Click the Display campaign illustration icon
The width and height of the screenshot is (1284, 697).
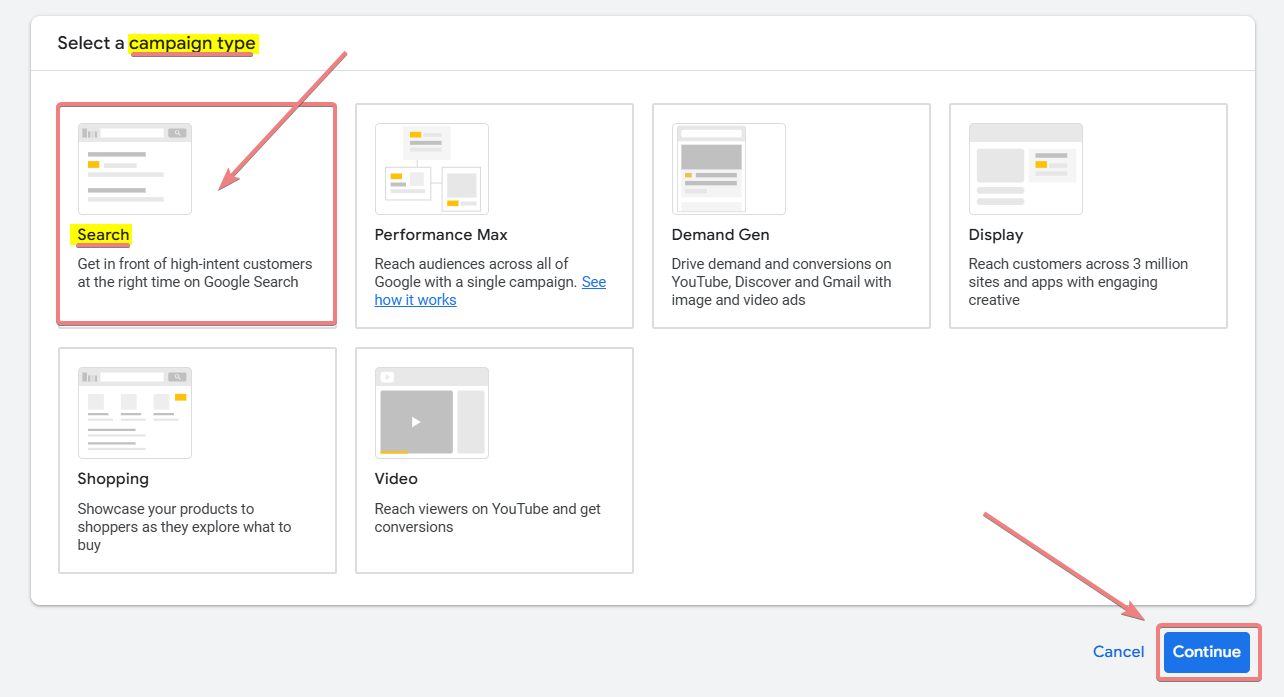coord(1026,168)
